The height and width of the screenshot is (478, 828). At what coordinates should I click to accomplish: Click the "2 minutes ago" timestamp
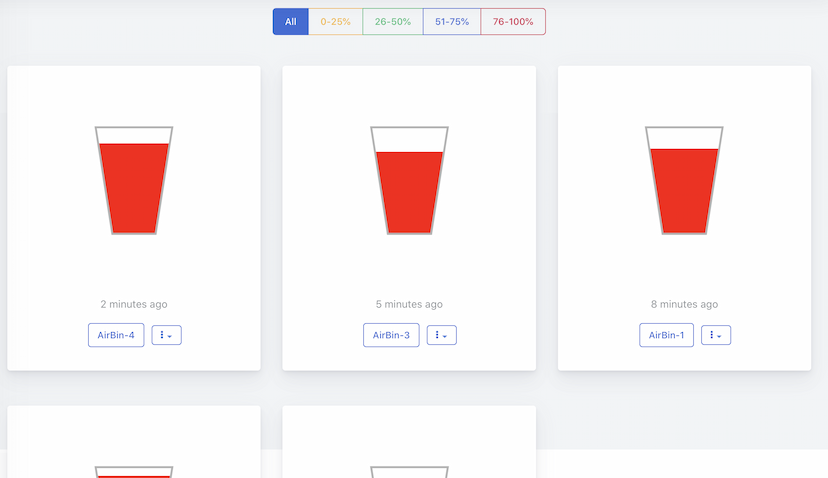click(134, 304)
